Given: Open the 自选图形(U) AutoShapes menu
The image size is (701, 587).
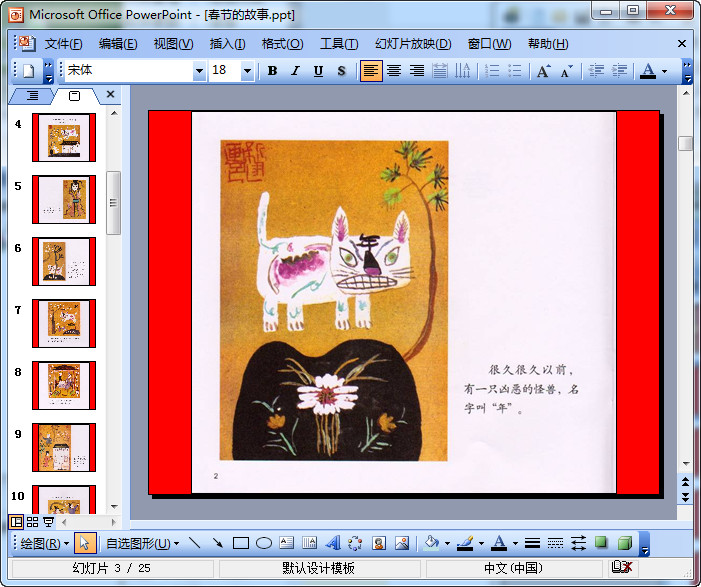Looking at the screenshot, I should point(143,544).
